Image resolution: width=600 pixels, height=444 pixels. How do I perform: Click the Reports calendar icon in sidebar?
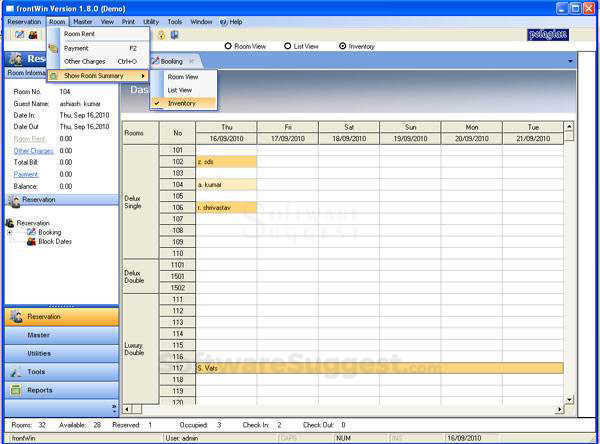[x=16, y=390]
